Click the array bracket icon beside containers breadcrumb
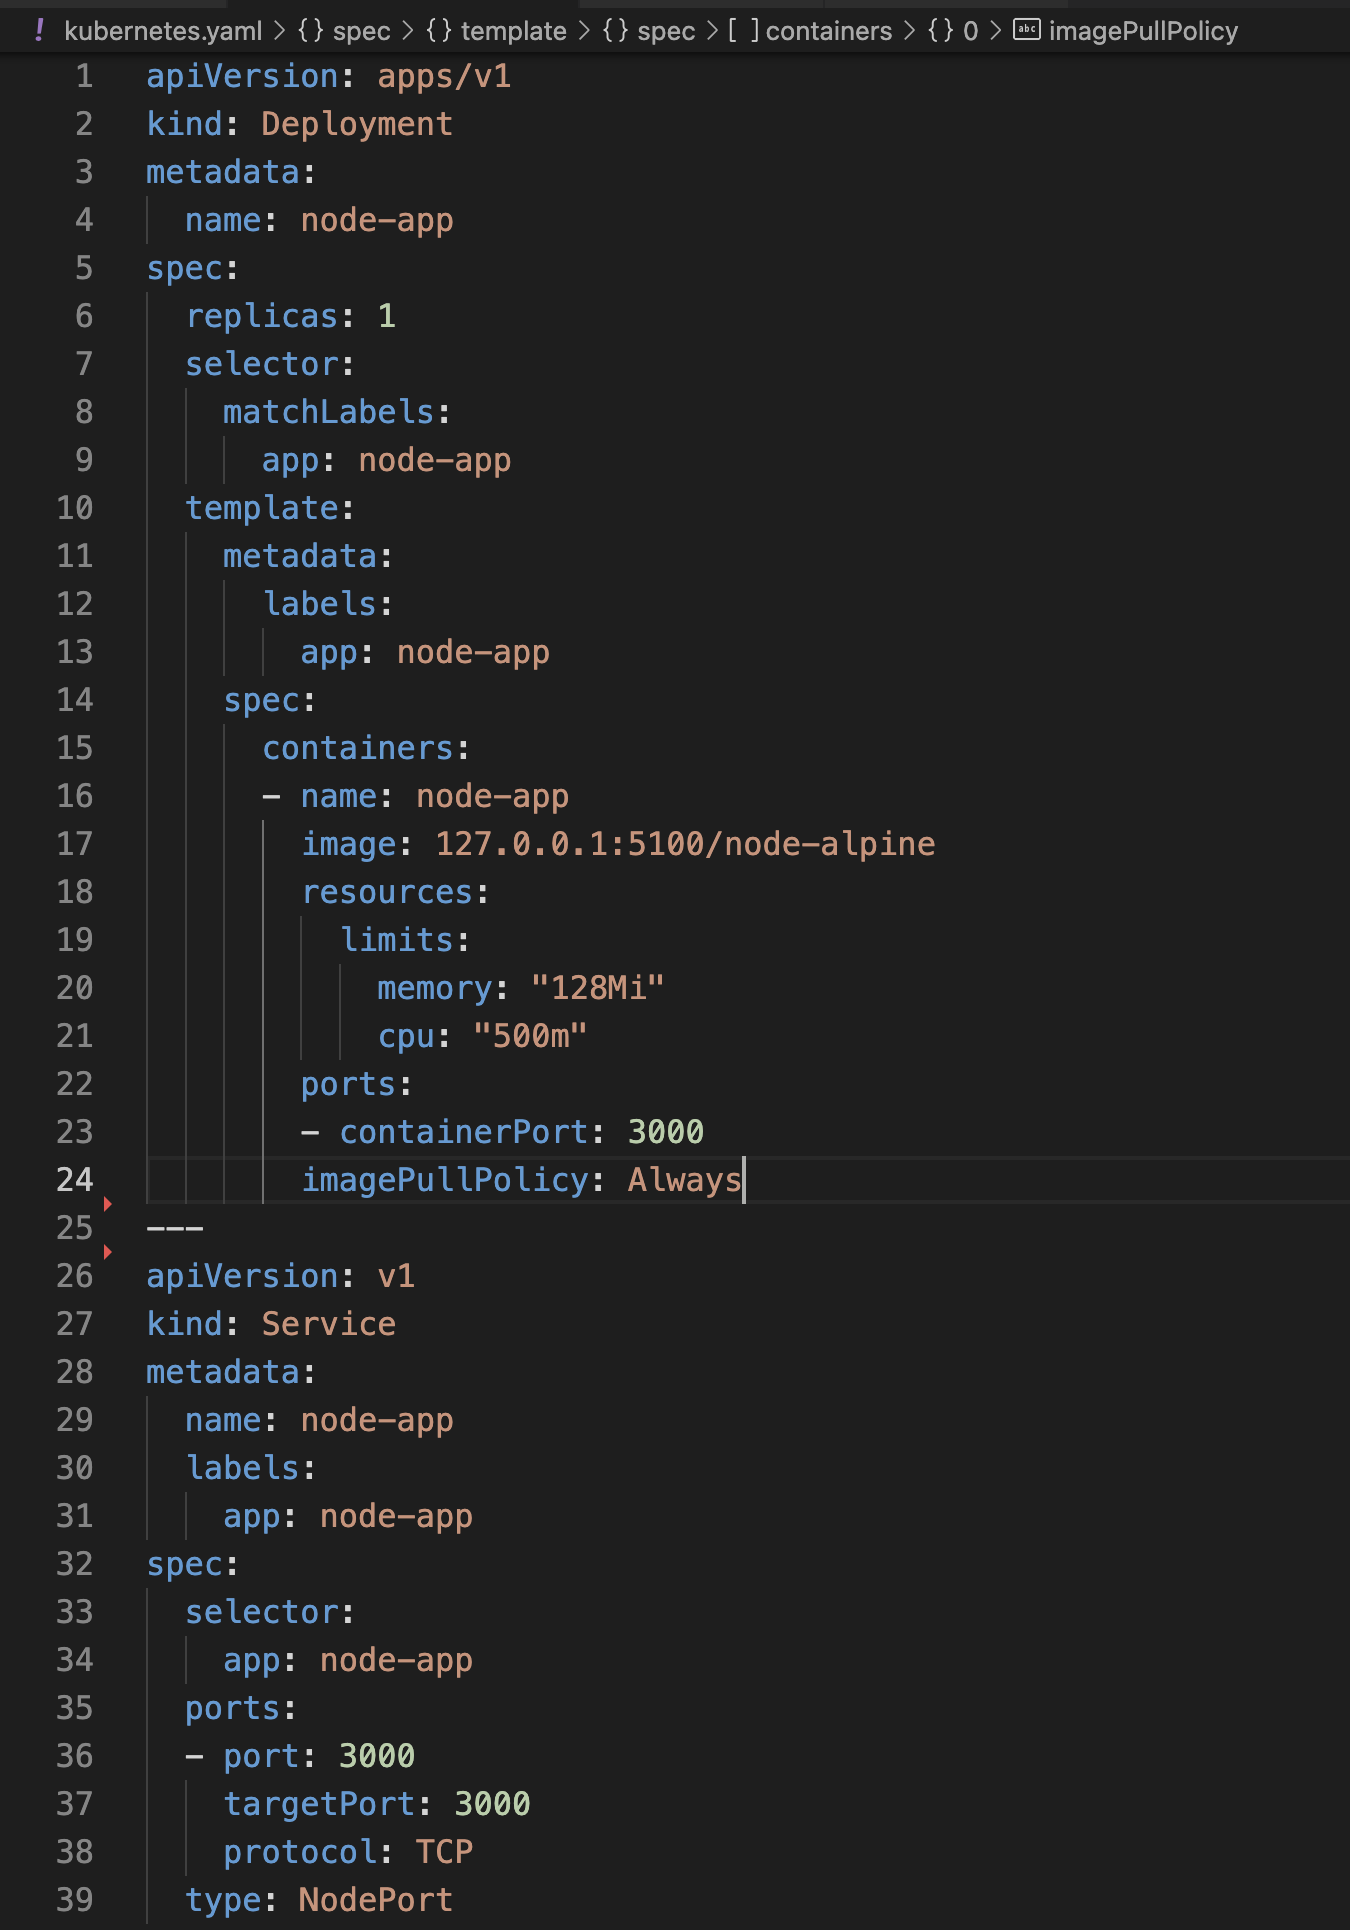 tap(743, 31)
